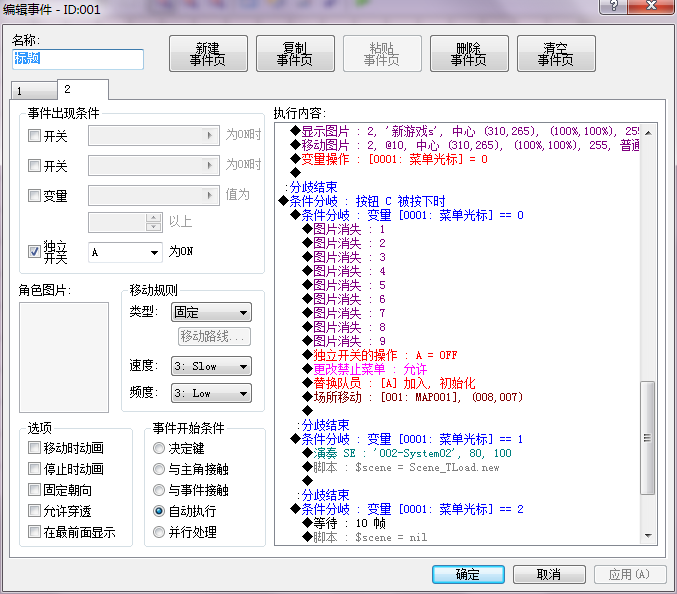
Task: Select 脚本 Scene_TLoad.new line
Action: click(401, 467)
